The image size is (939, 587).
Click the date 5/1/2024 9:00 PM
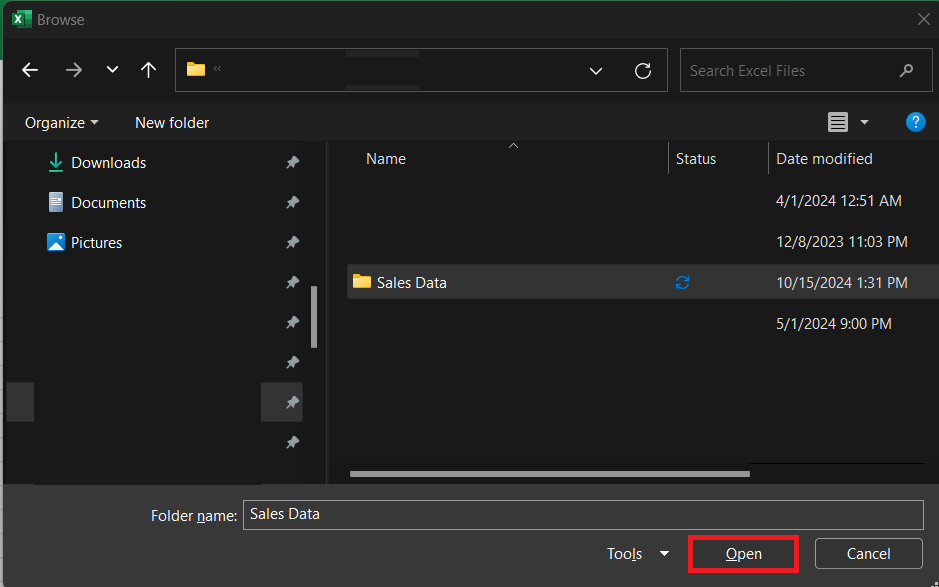point(834,324)
